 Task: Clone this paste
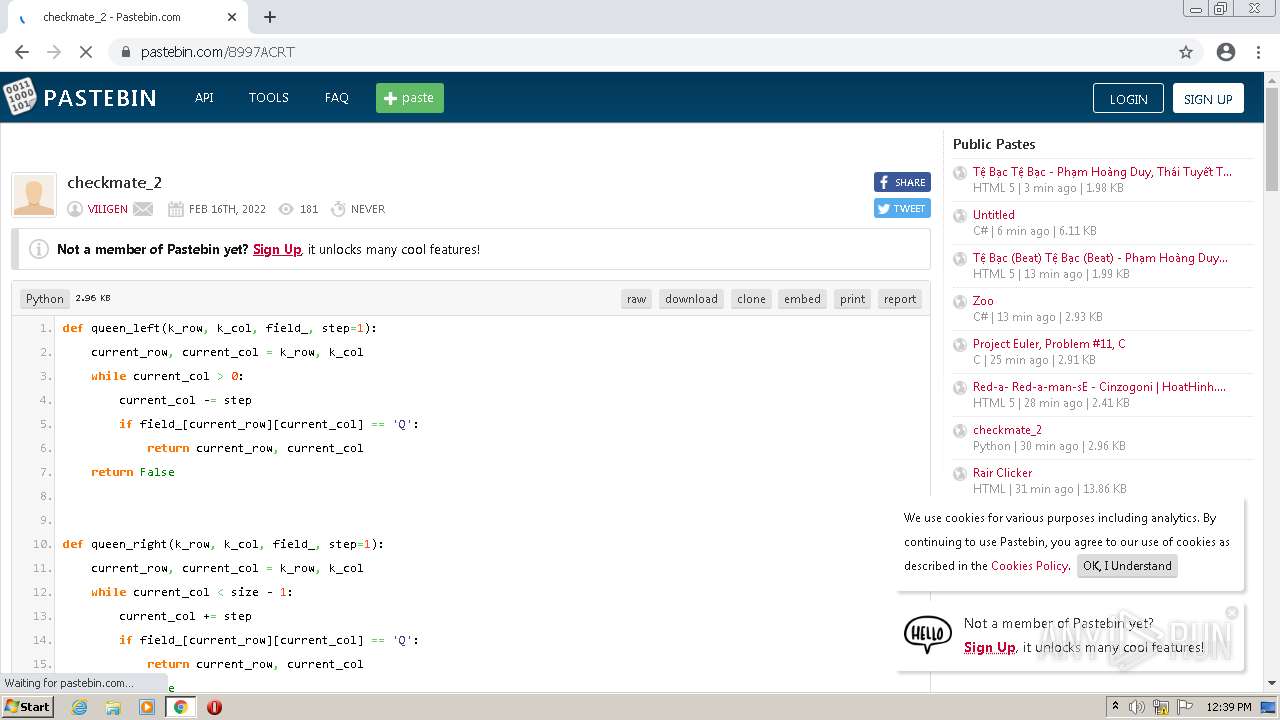(x=751, y=299)
